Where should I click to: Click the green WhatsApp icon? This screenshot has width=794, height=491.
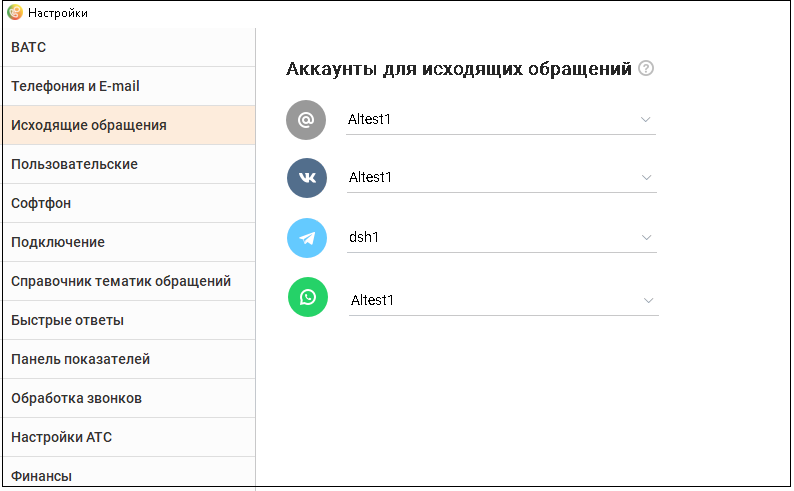coord(308,297)
